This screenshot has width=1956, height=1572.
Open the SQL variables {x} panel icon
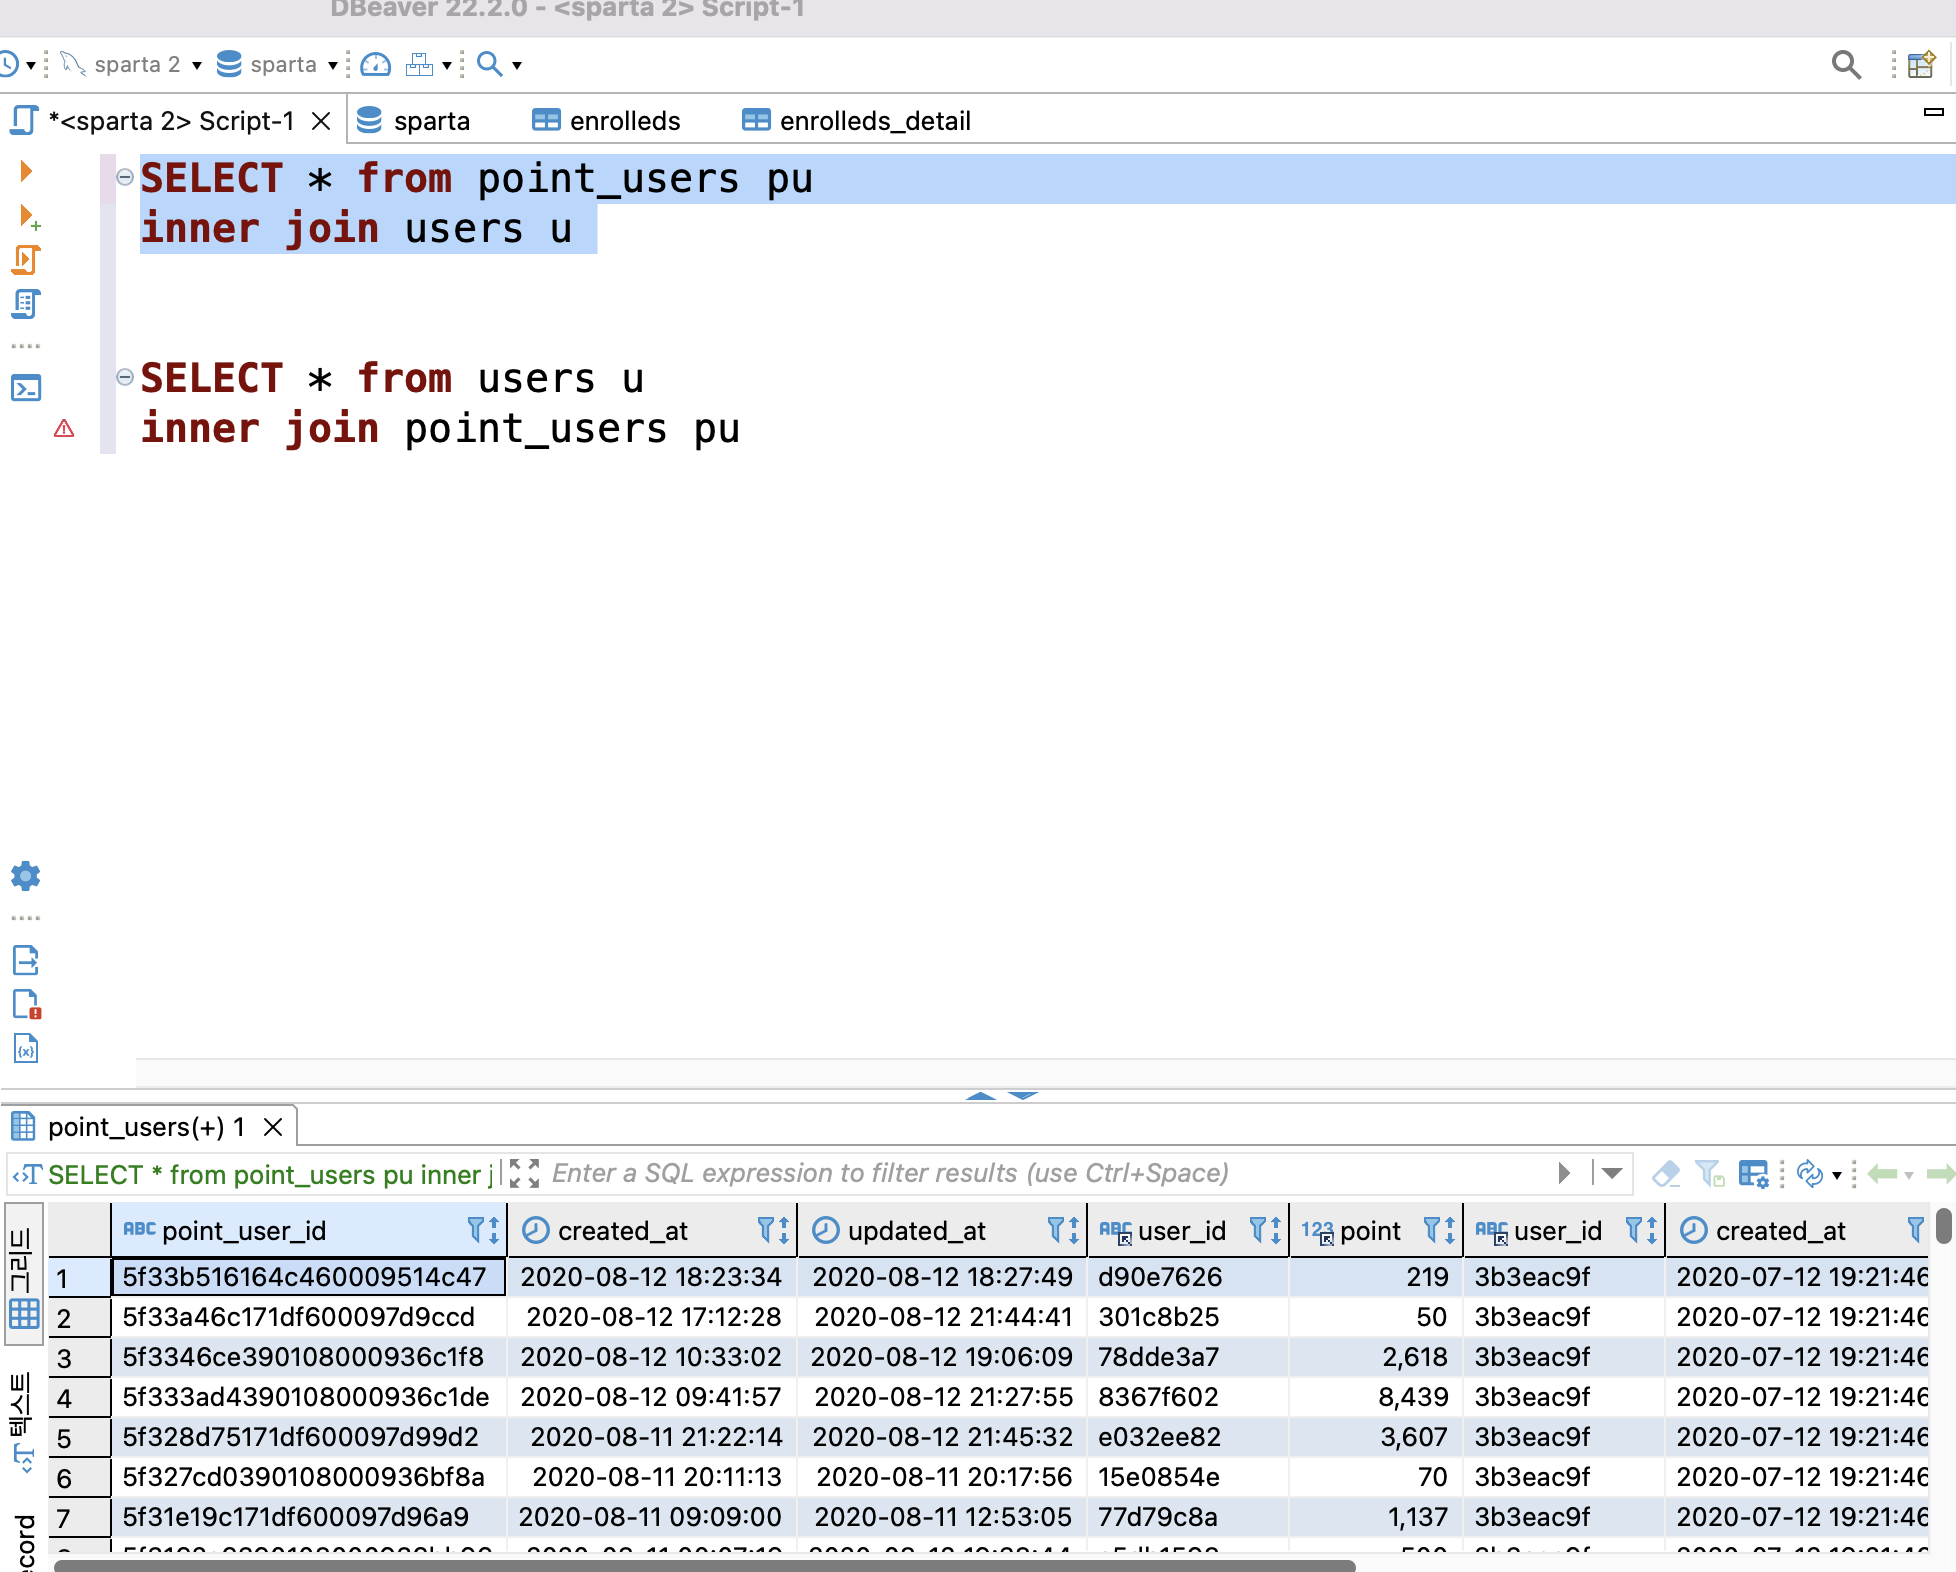(x=26, y=1048)
